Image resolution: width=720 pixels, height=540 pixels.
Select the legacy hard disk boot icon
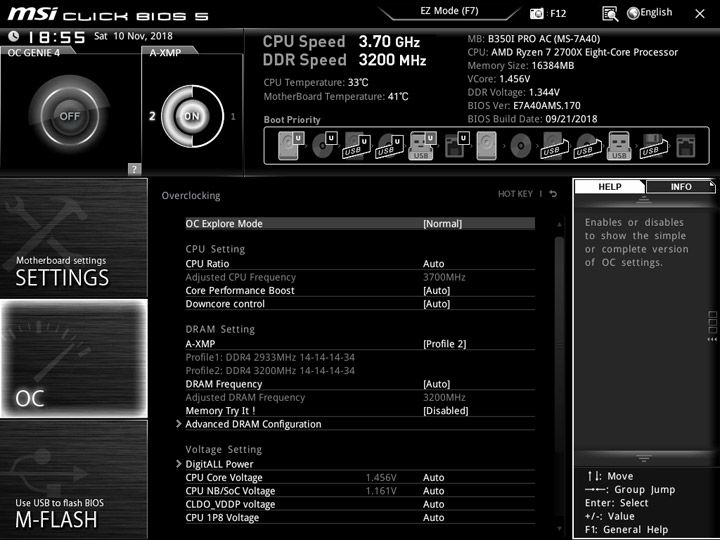(487, 146)
